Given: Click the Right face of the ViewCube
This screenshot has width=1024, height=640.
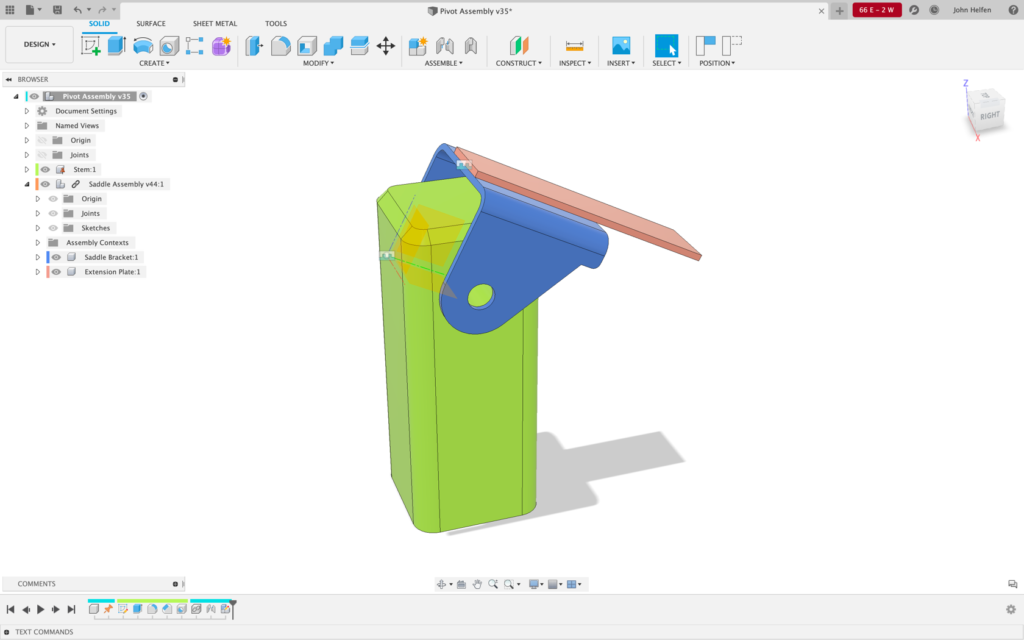Looking at the screenshot, I should pos(990,113).
